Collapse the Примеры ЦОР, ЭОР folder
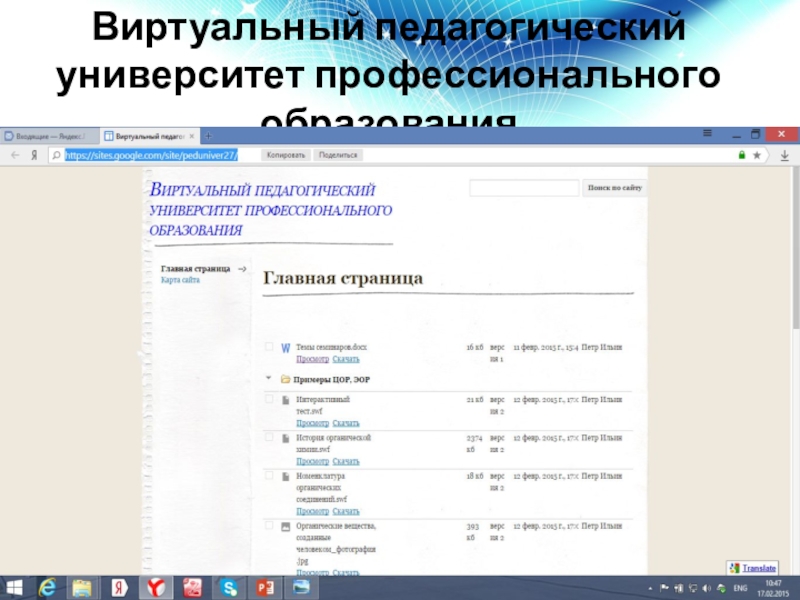This screenshot has height=600, width=800. click(268, 378)
